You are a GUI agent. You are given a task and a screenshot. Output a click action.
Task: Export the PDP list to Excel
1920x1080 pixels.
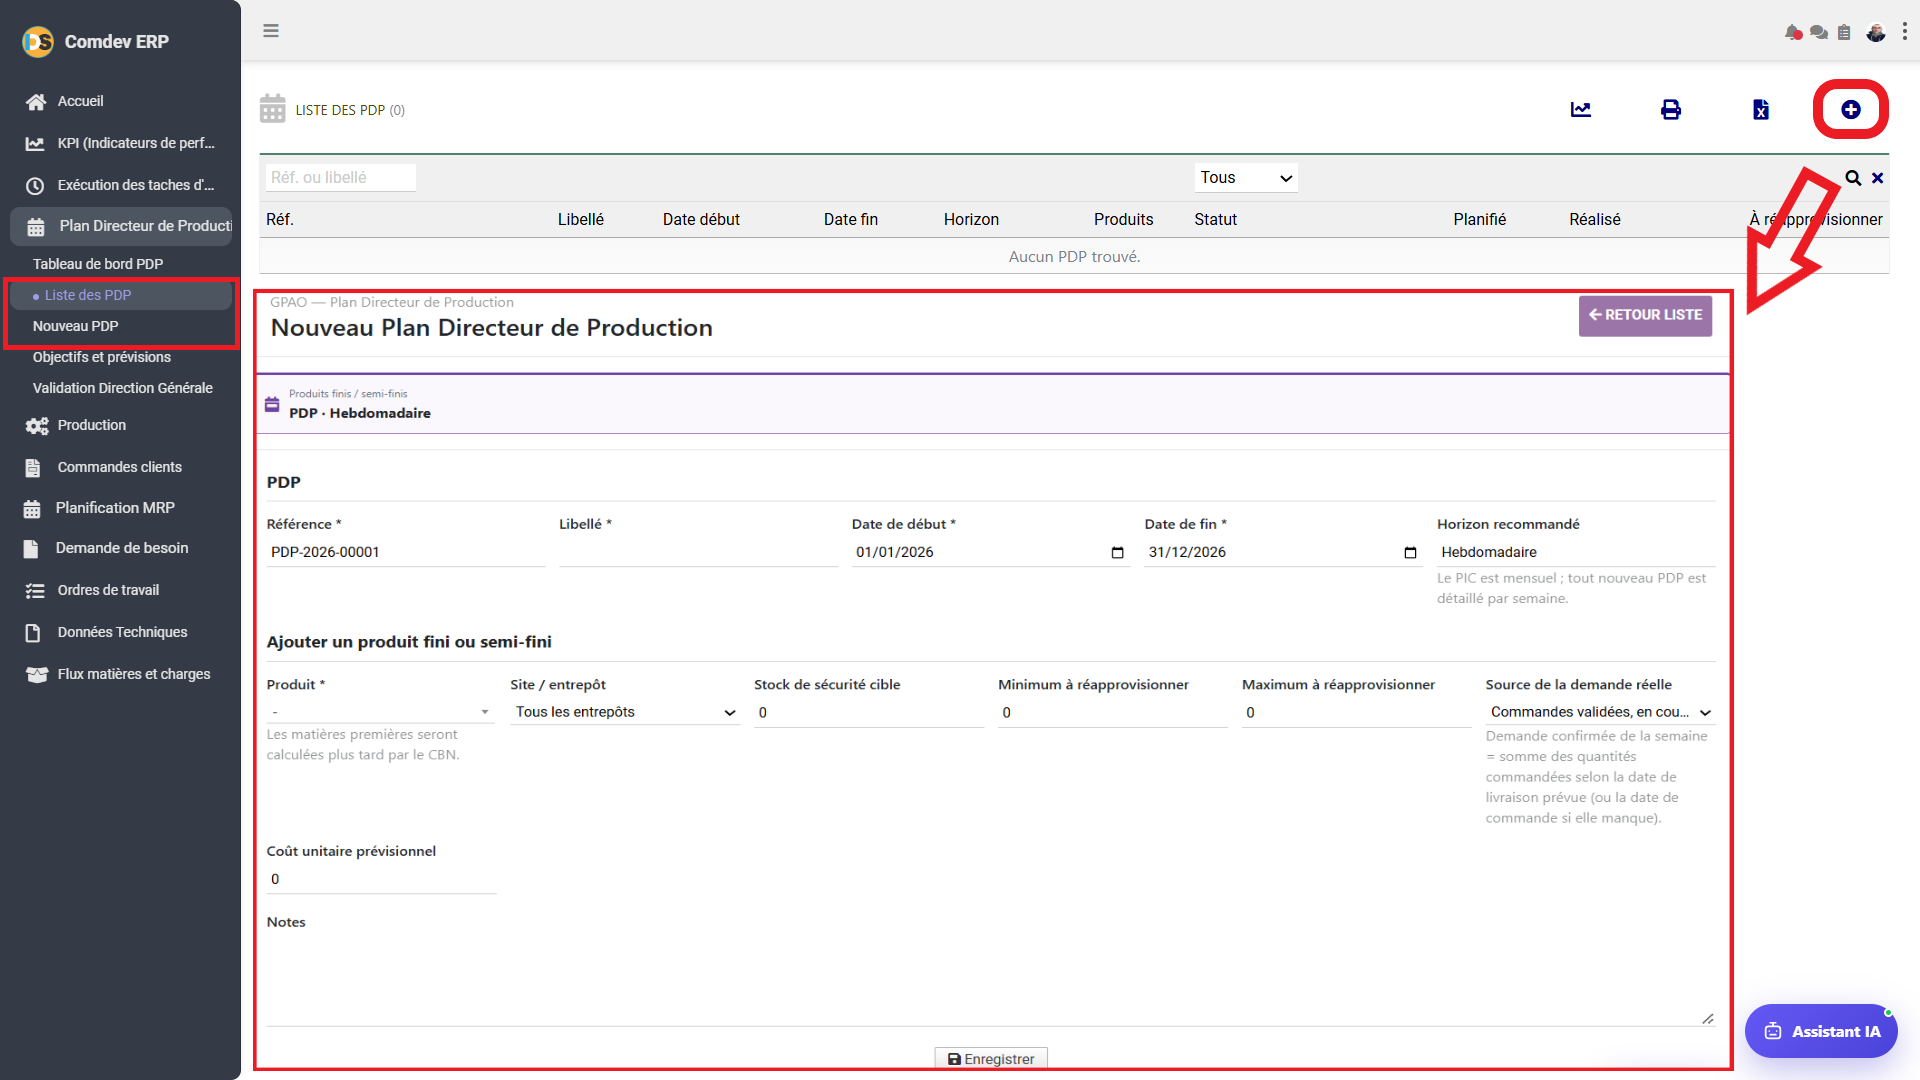point(1761,109)
